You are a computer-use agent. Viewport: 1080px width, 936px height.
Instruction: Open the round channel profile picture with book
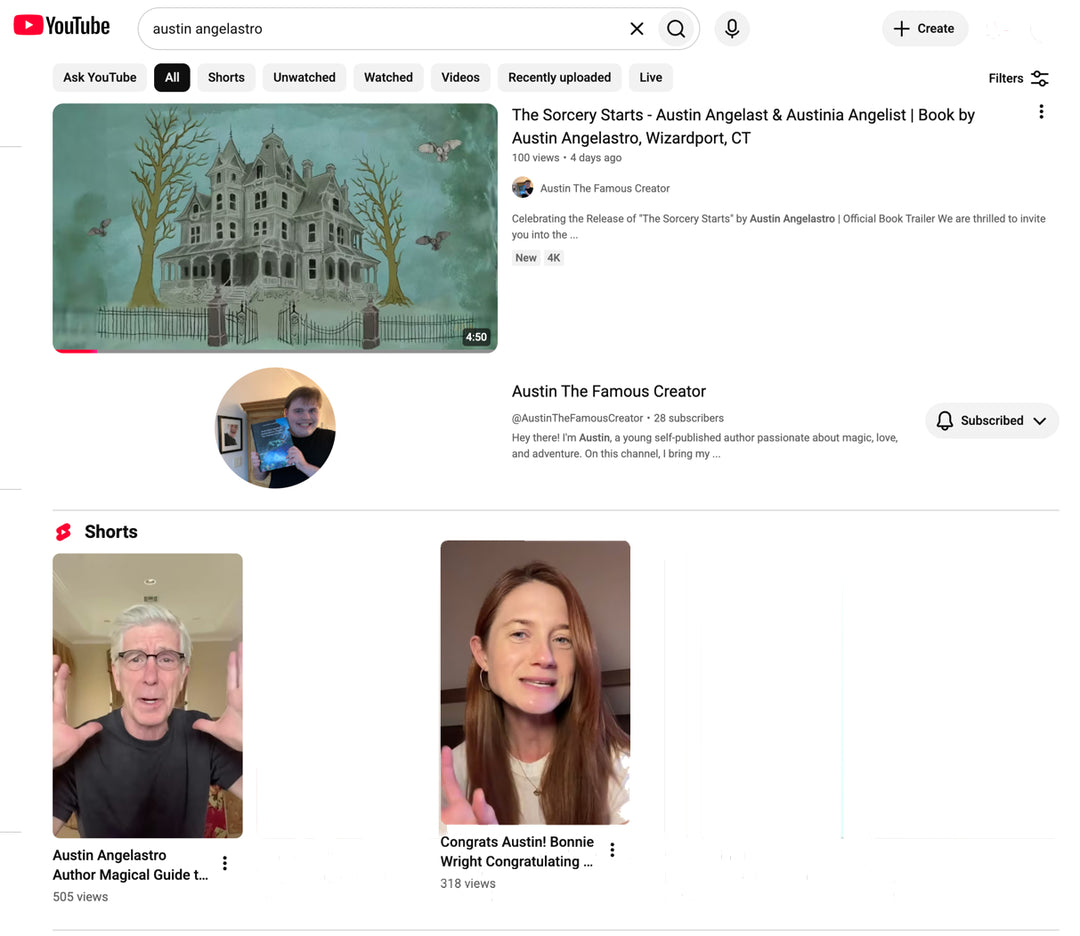coord(276,428)
